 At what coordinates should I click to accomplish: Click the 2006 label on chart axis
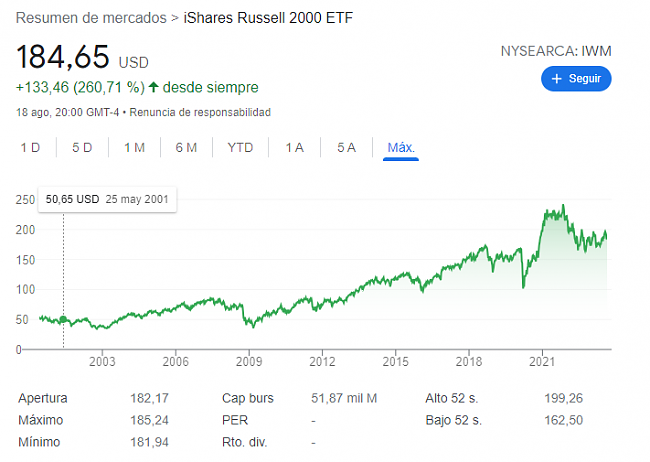click(175, 362)
